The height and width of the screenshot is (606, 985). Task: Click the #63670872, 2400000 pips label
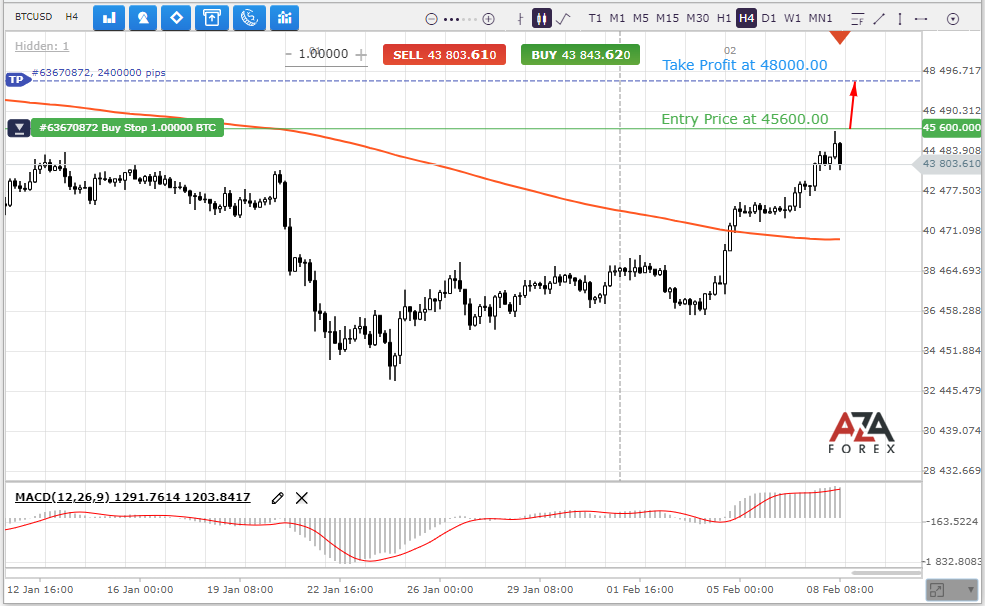(x=99, y=72)
